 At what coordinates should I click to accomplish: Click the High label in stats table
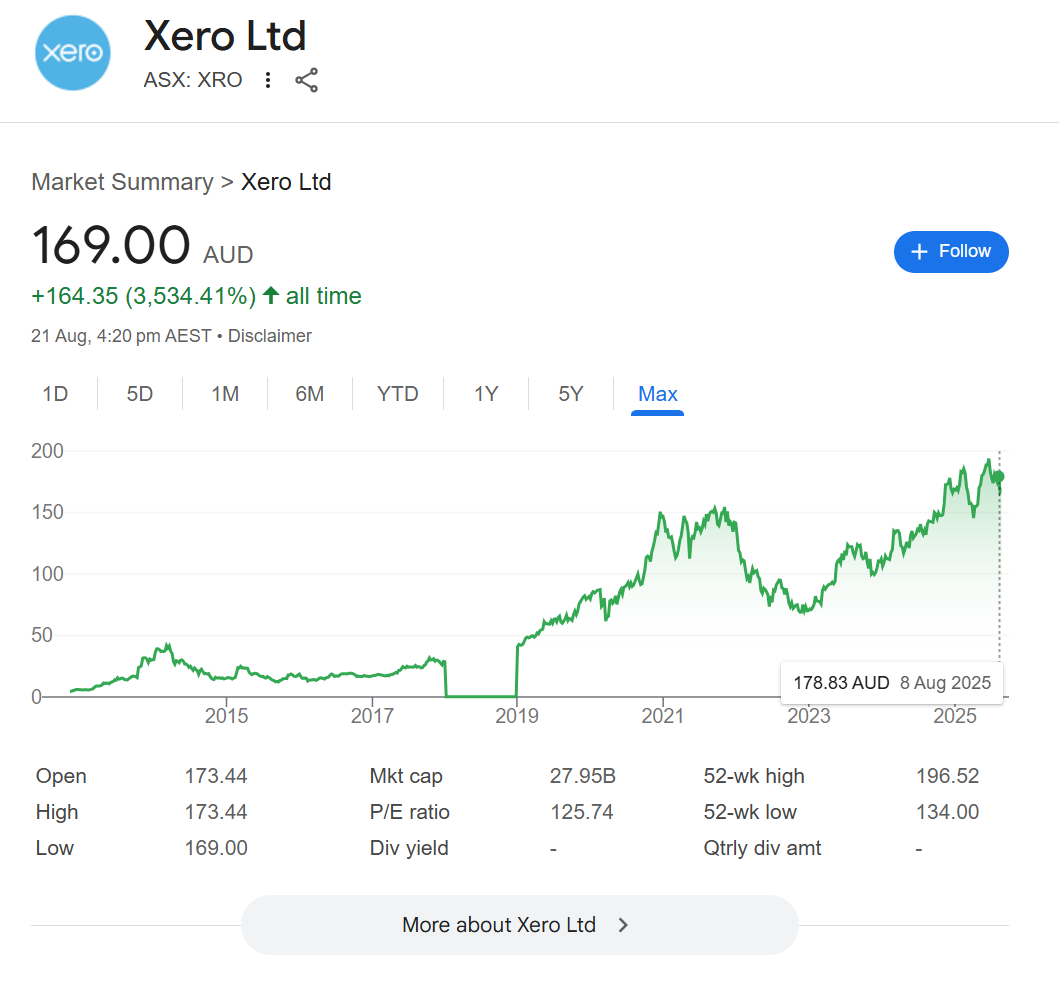[x=57, y=811]
